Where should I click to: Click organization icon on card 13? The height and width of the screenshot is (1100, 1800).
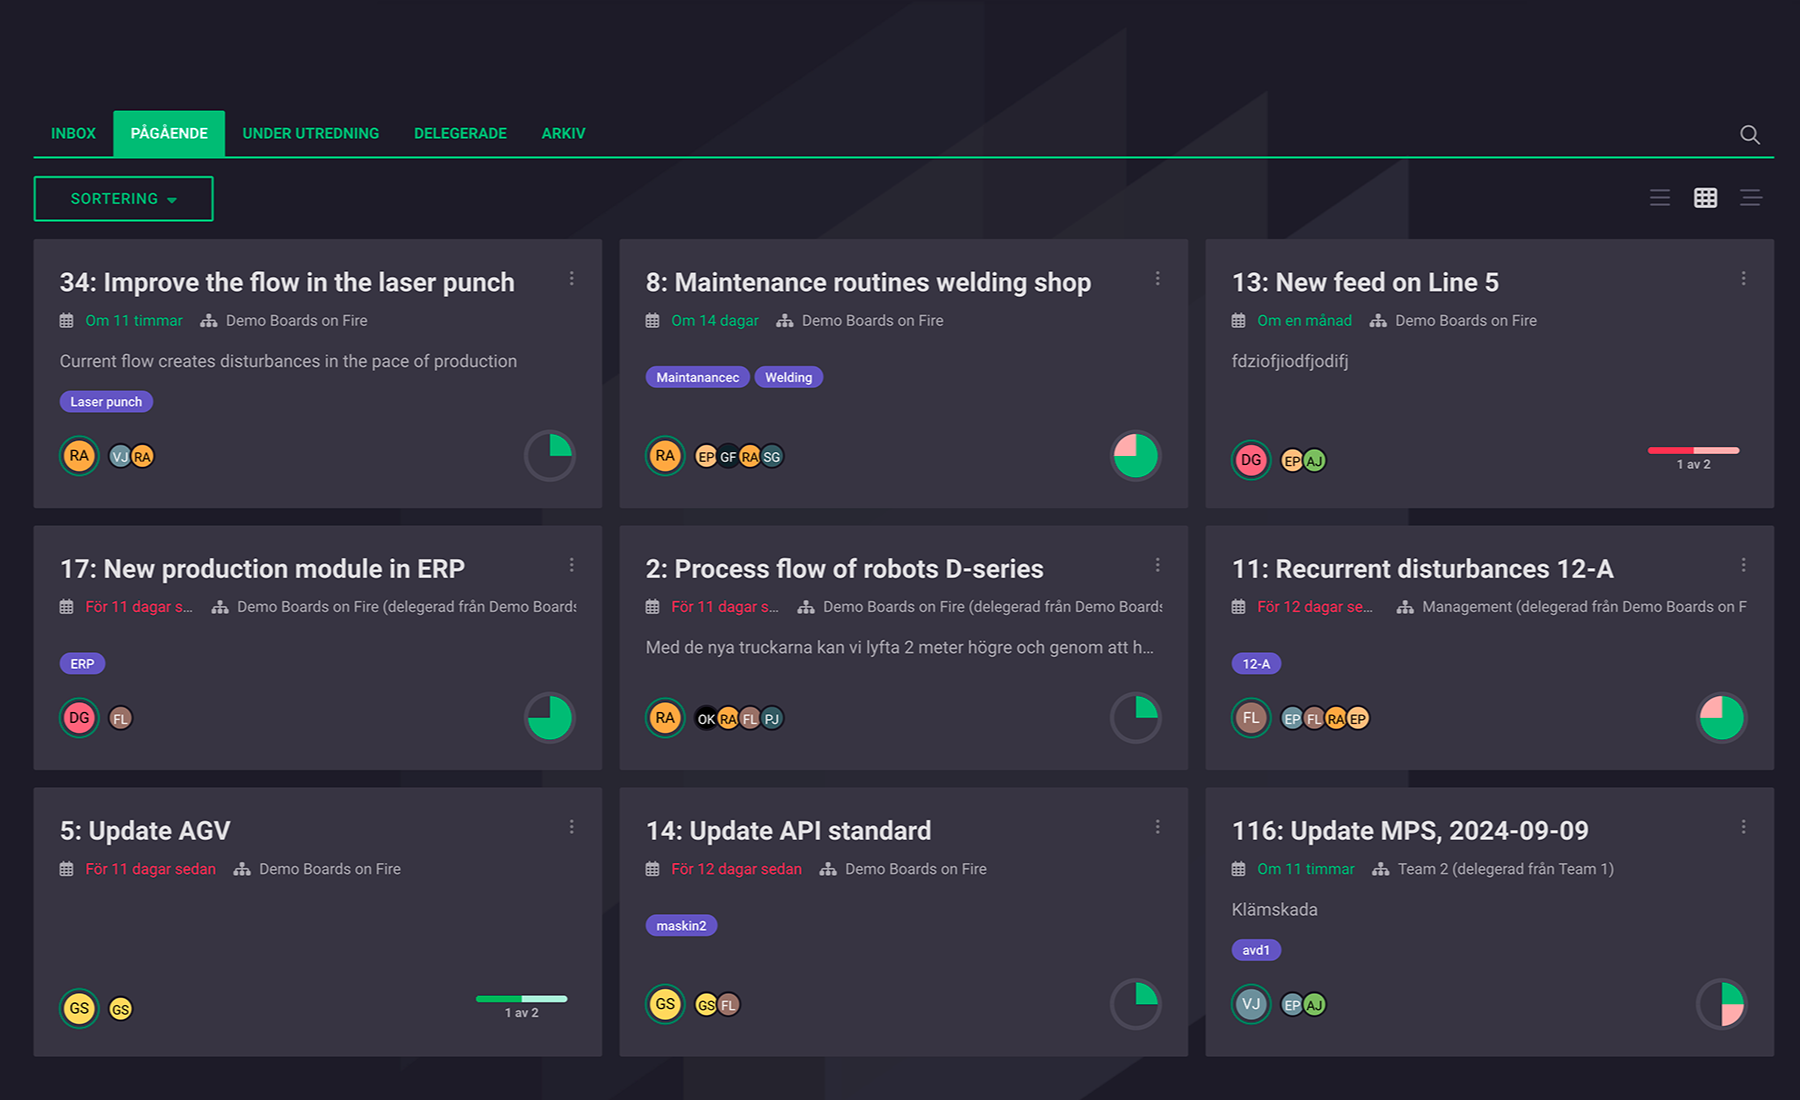click(x=1378, y=321)
